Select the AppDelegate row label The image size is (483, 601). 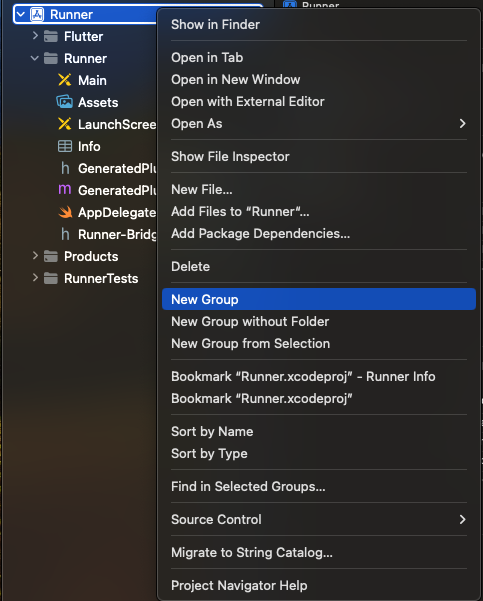pyautogui.click(x=117, y=212)
